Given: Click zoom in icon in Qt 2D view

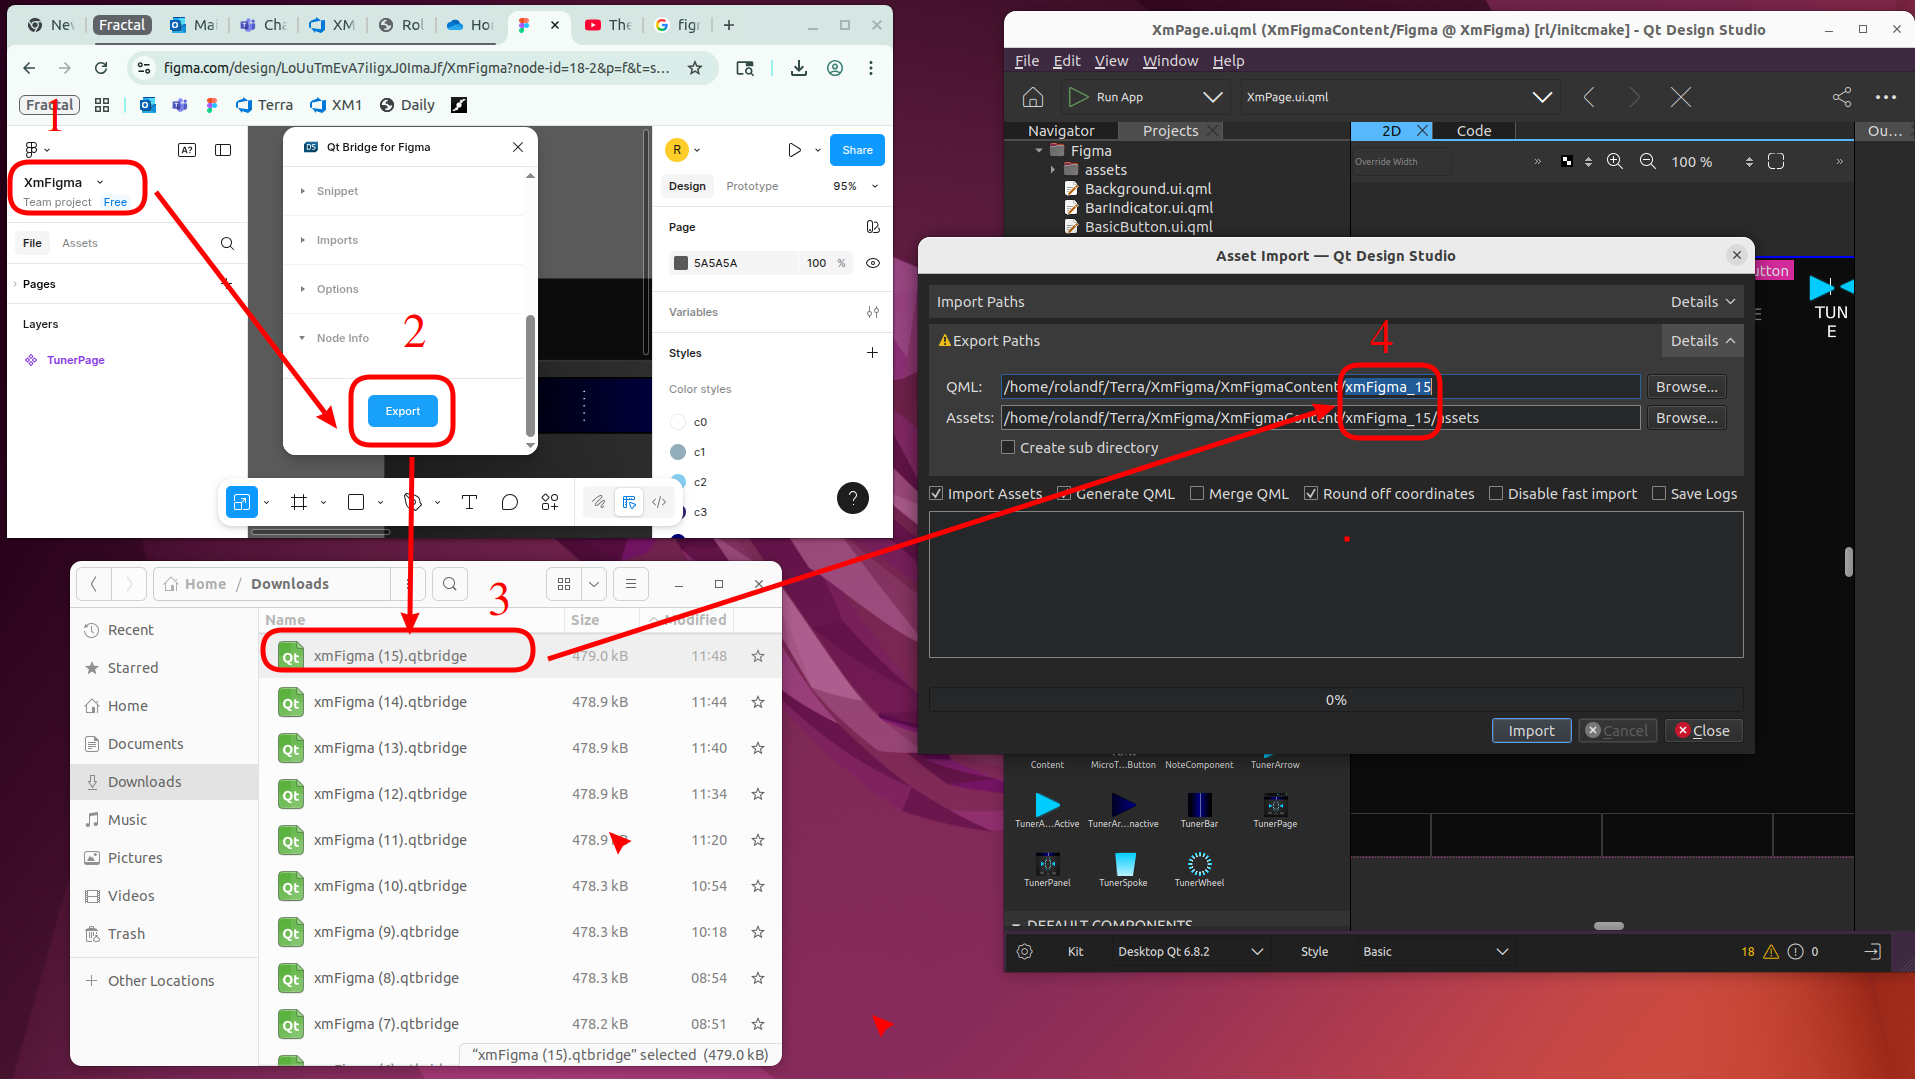Looking at the screenshot, I should click(1615, 162).
